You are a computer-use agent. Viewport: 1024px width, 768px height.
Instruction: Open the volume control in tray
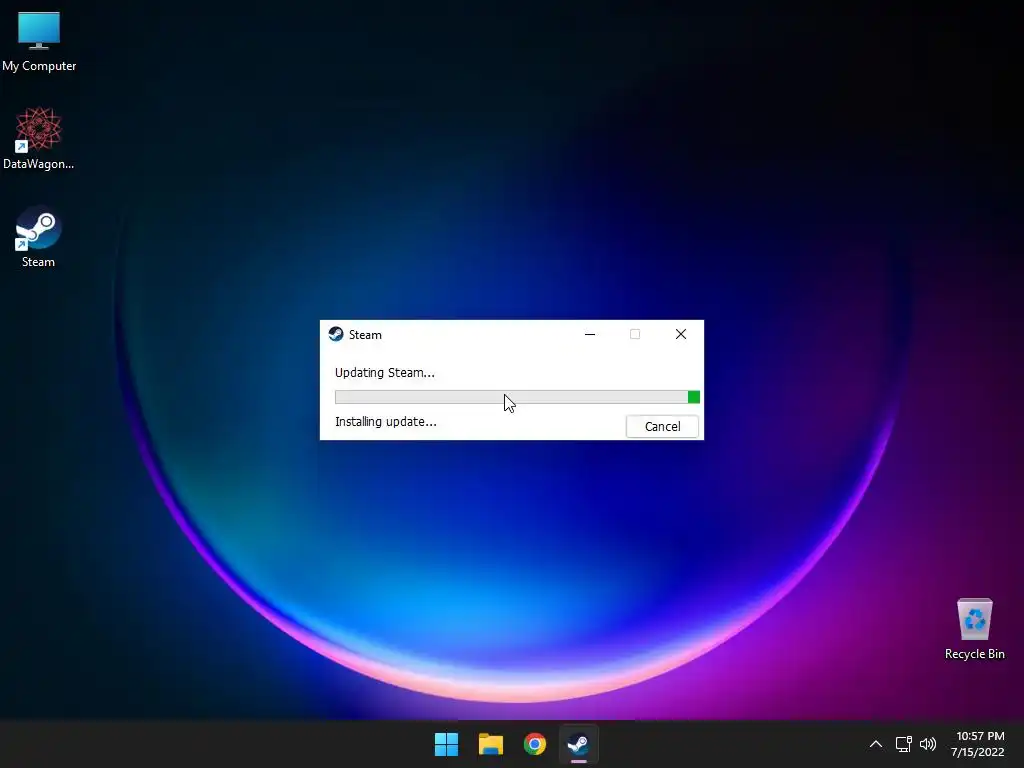pyautogui.click(x=928, y=744)
